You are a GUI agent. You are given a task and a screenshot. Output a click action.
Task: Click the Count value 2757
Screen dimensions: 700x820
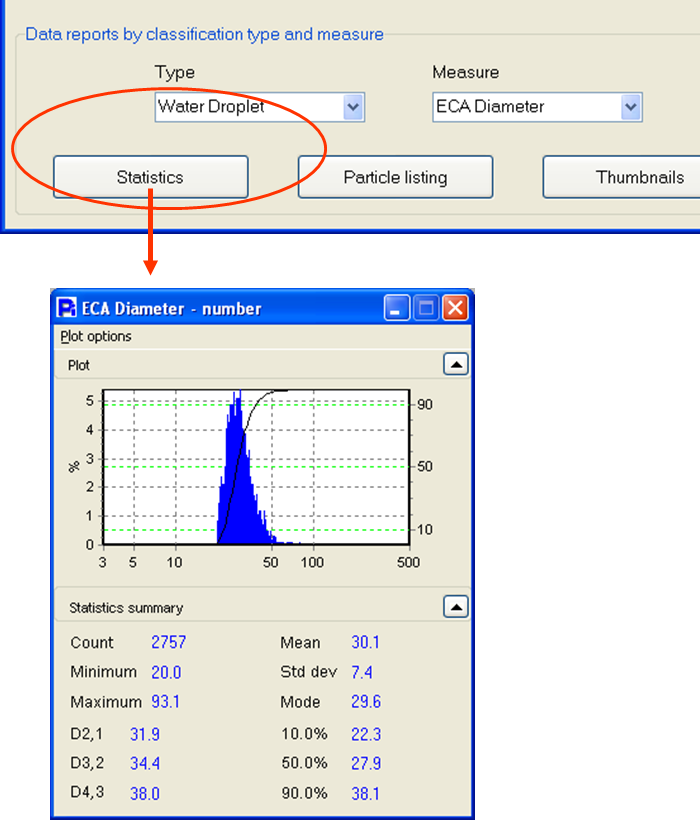tap(168, 642)
